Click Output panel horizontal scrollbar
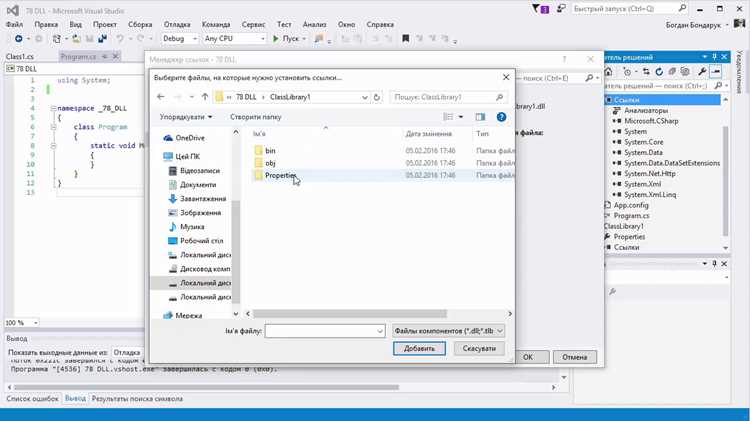750x421 pixels. pyautogui.click(x=206, y=387)
